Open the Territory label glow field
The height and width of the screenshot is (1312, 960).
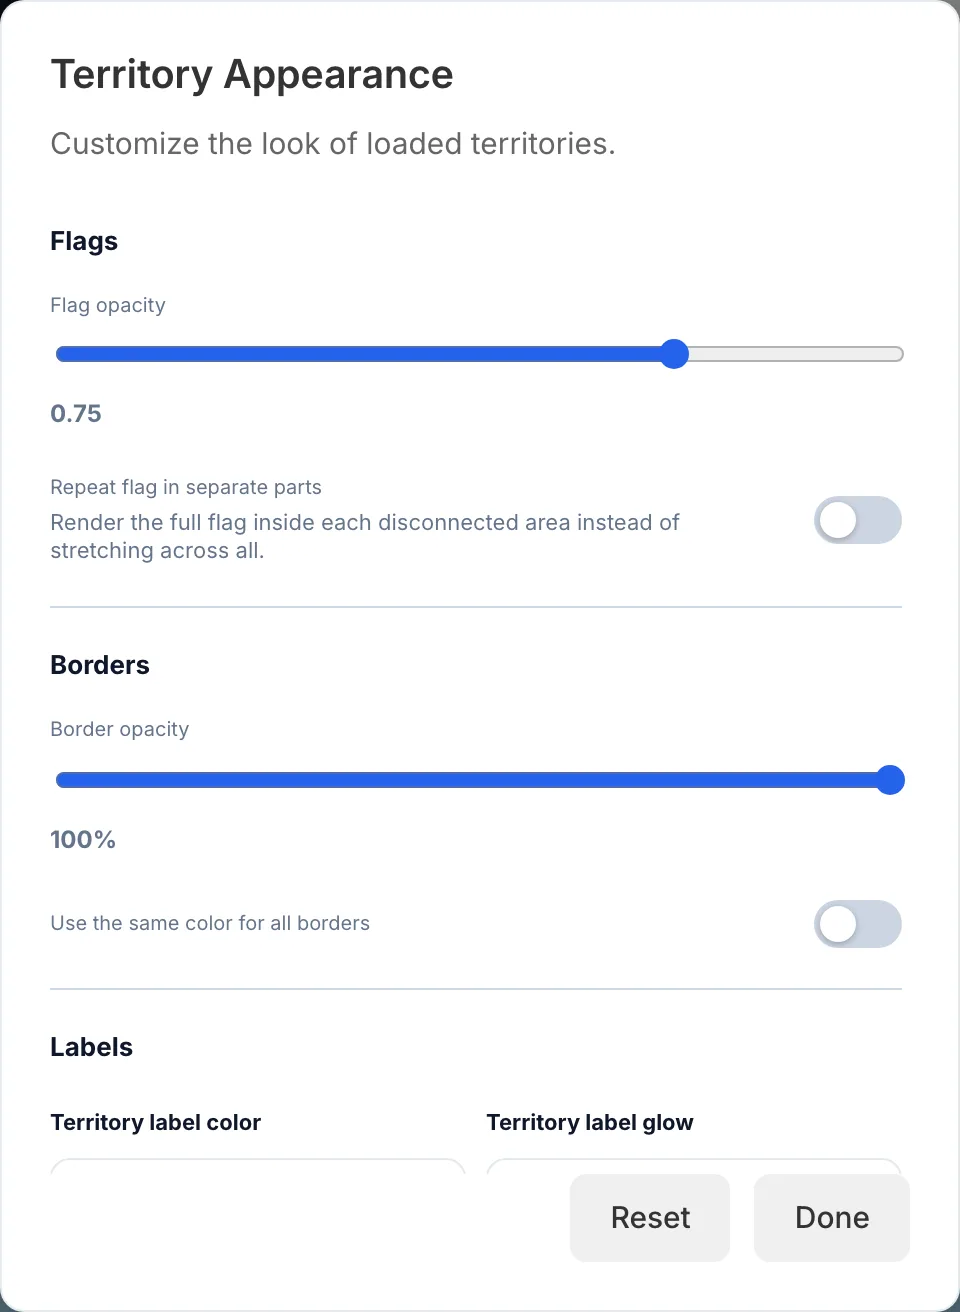click(x=694, y=1166)
